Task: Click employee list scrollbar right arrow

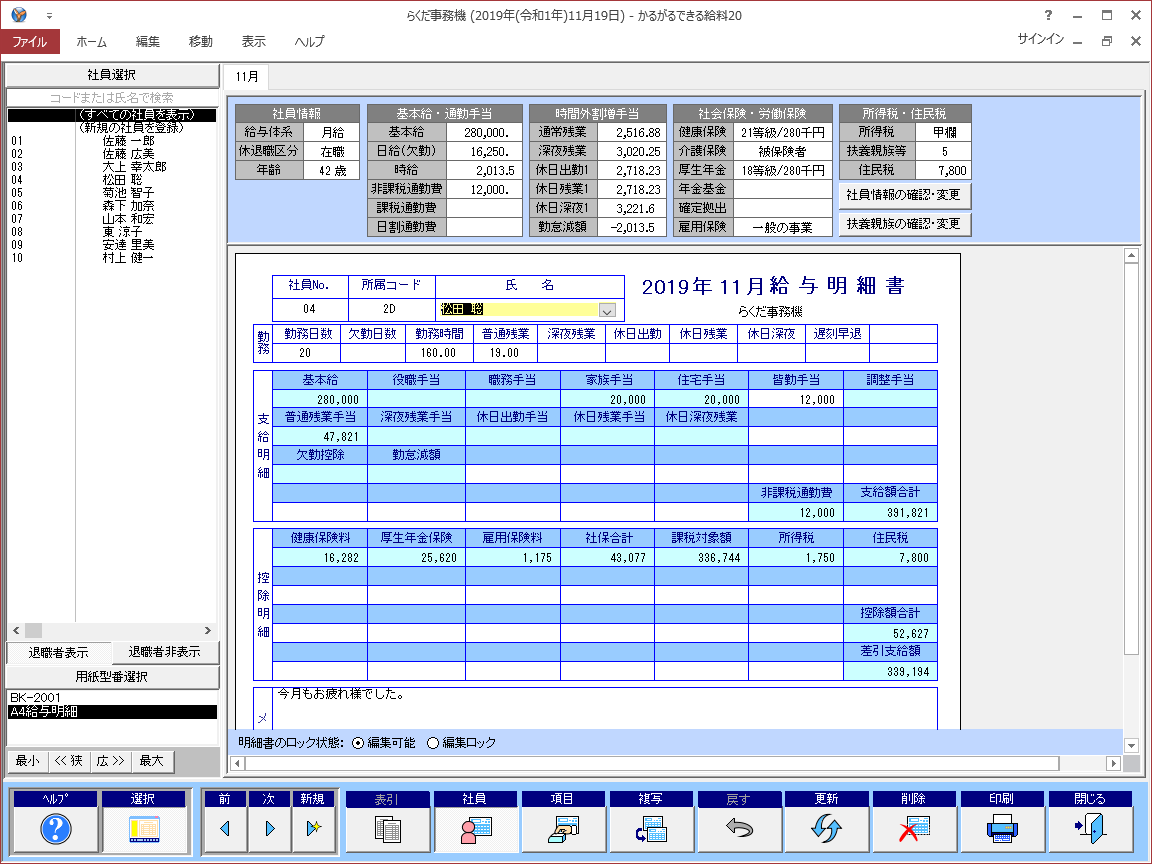Action: click(x=208, y=630)
